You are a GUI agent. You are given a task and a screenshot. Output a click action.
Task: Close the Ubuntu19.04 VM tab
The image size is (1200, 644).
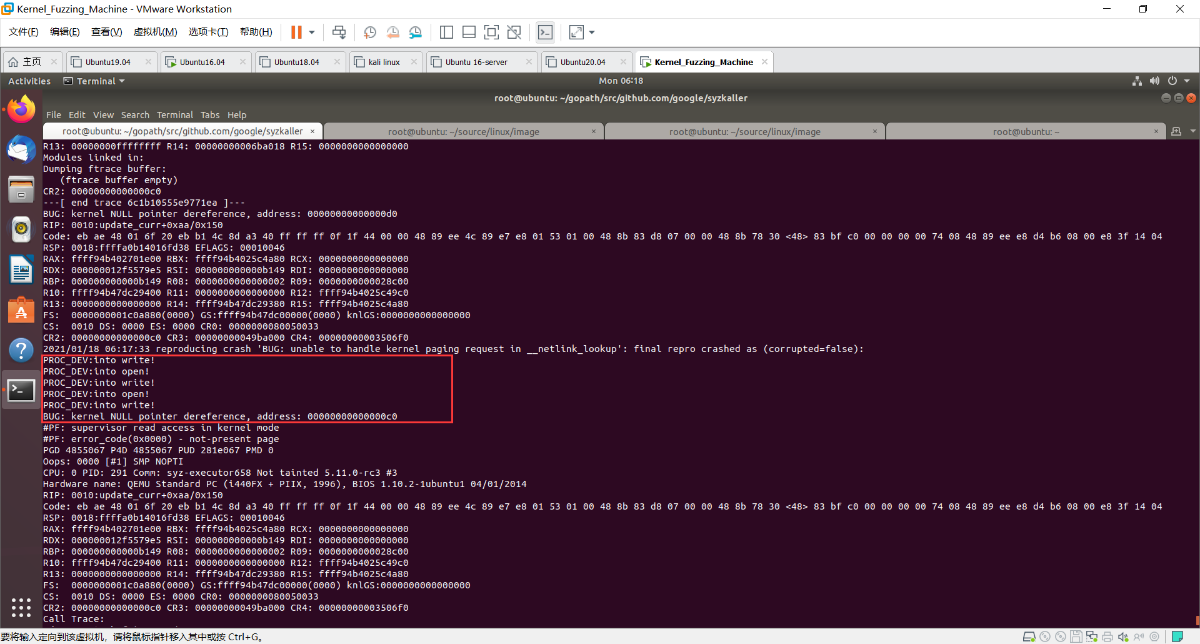click(x=148, y=62)
